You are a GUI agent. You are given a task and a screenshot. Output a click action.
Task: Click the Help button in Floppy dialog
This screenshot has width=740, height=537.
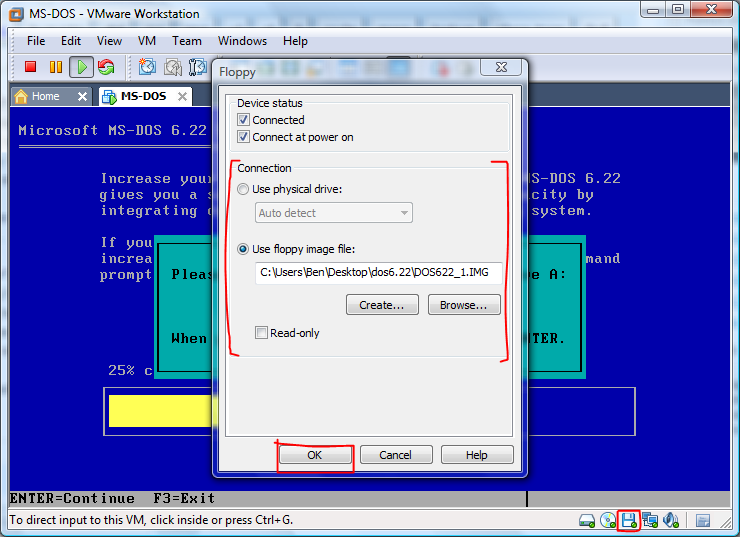click(477, 455)
